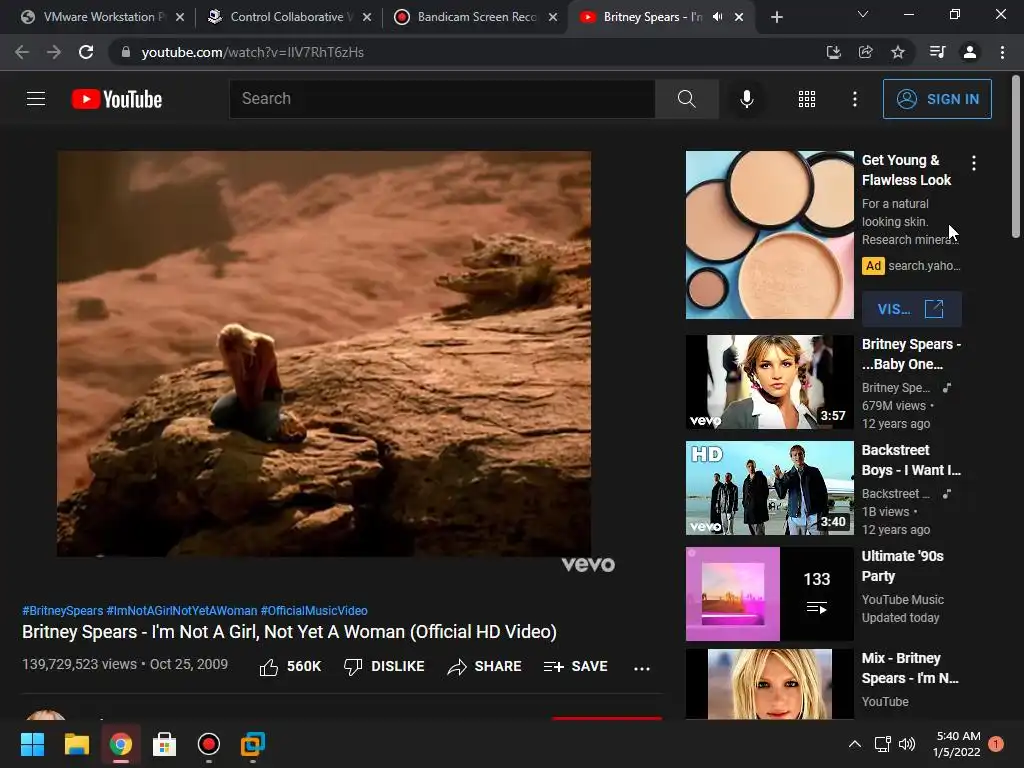Reload the page with refresh icon
The height and width of the screenshot is (768, 1024).
coord(86,52)
